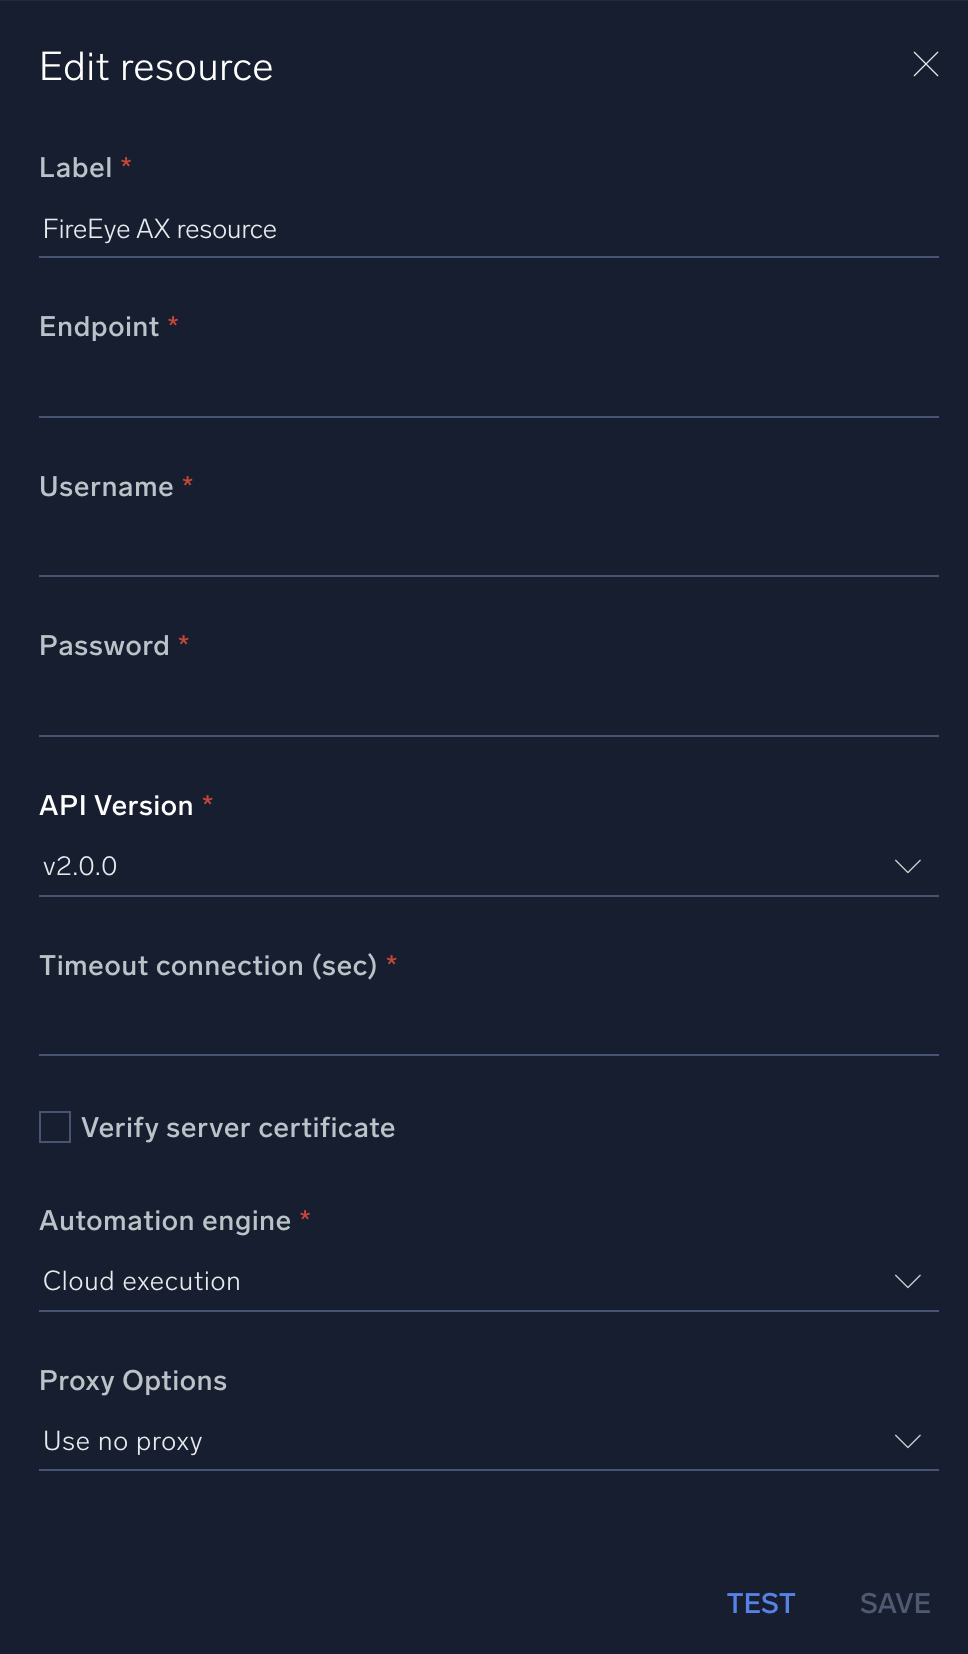Image resolution: width=968 pixels, height=1654 pixels.
Task: Open the Proxy Options dropdown
Action: [x=907, y=1441]
